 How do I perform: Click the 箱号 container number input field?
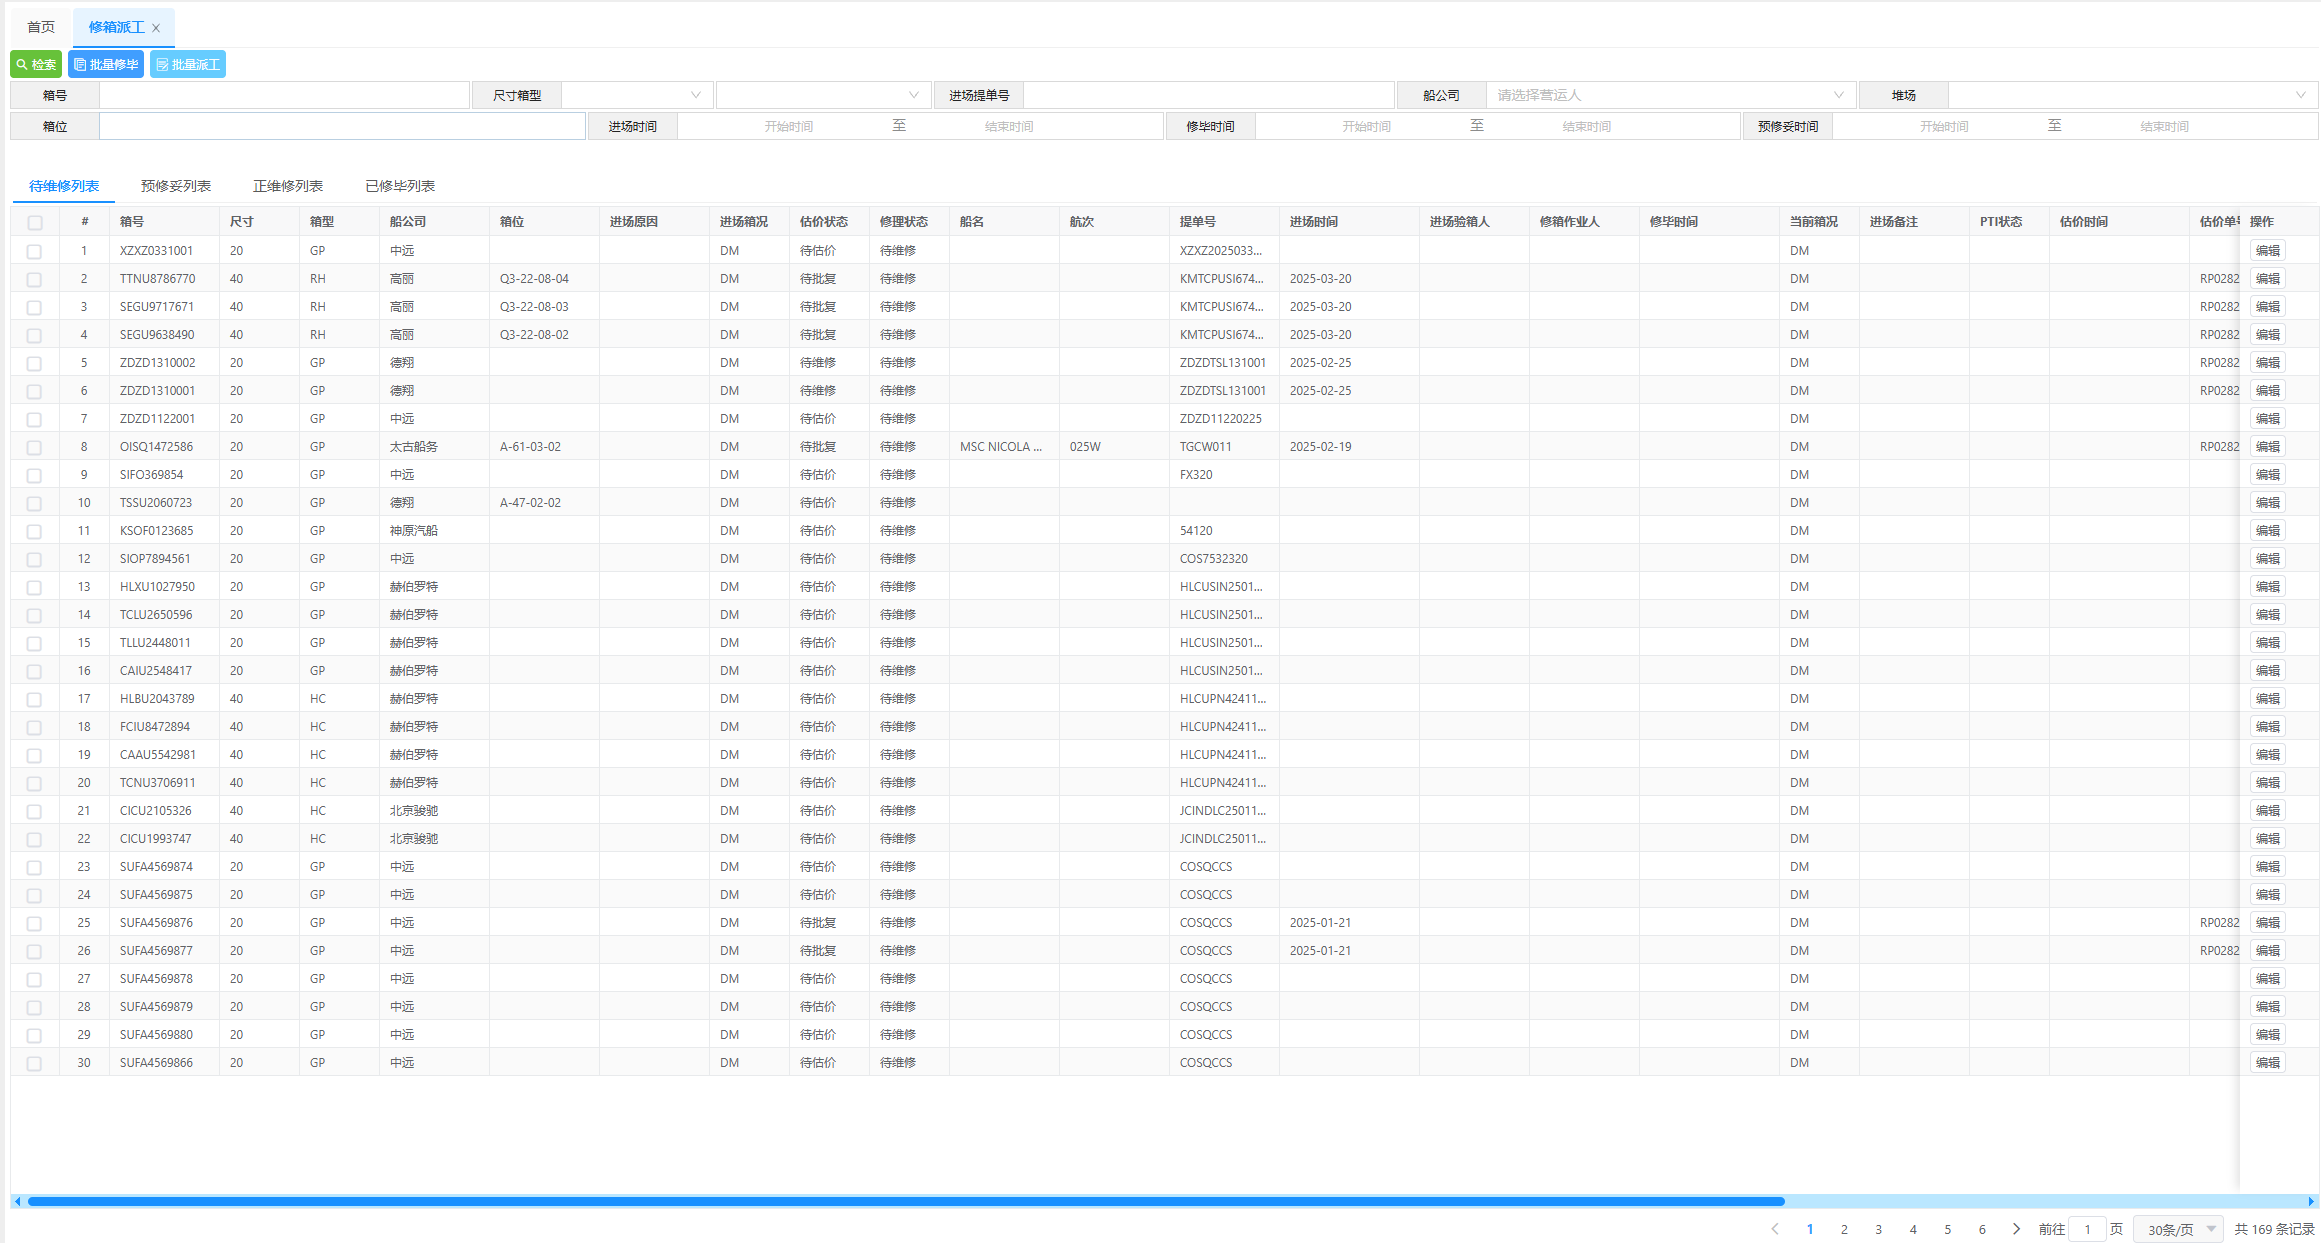point(284,95)
